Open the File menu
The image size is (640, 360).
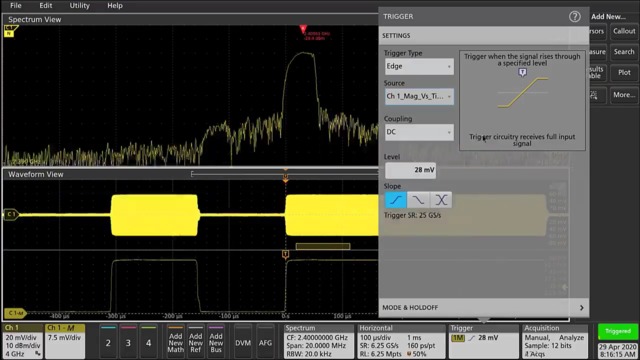tap(16, 5)
